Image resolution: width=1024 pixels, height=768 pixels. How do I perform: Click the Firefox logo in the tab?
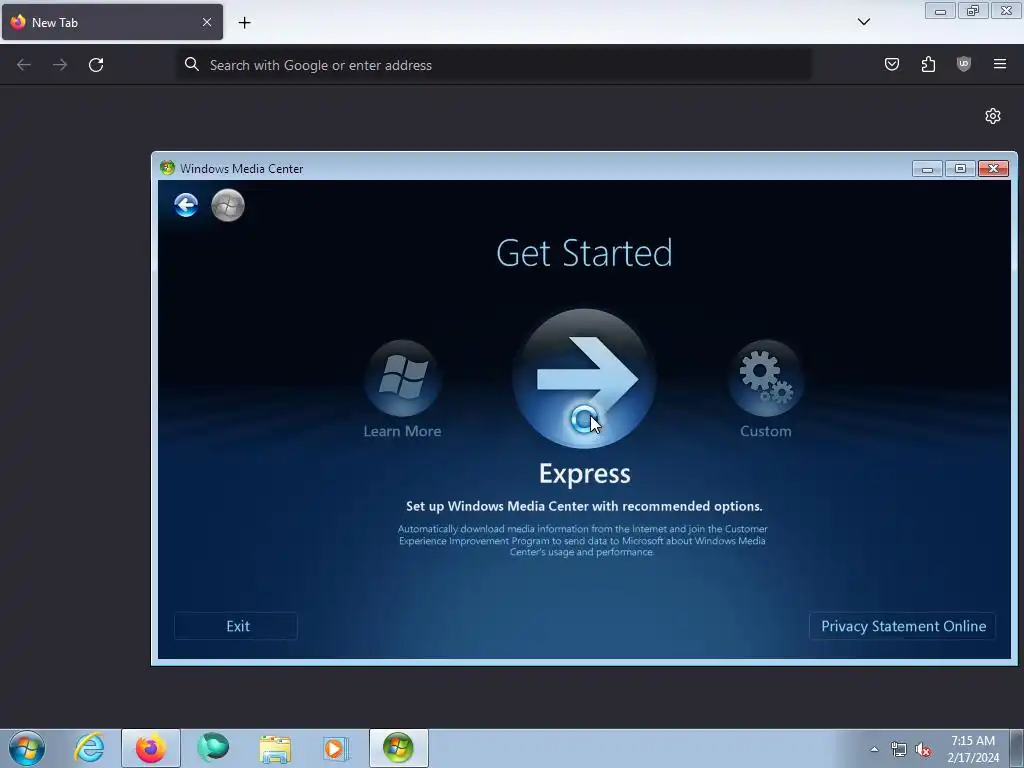(18, 22)
